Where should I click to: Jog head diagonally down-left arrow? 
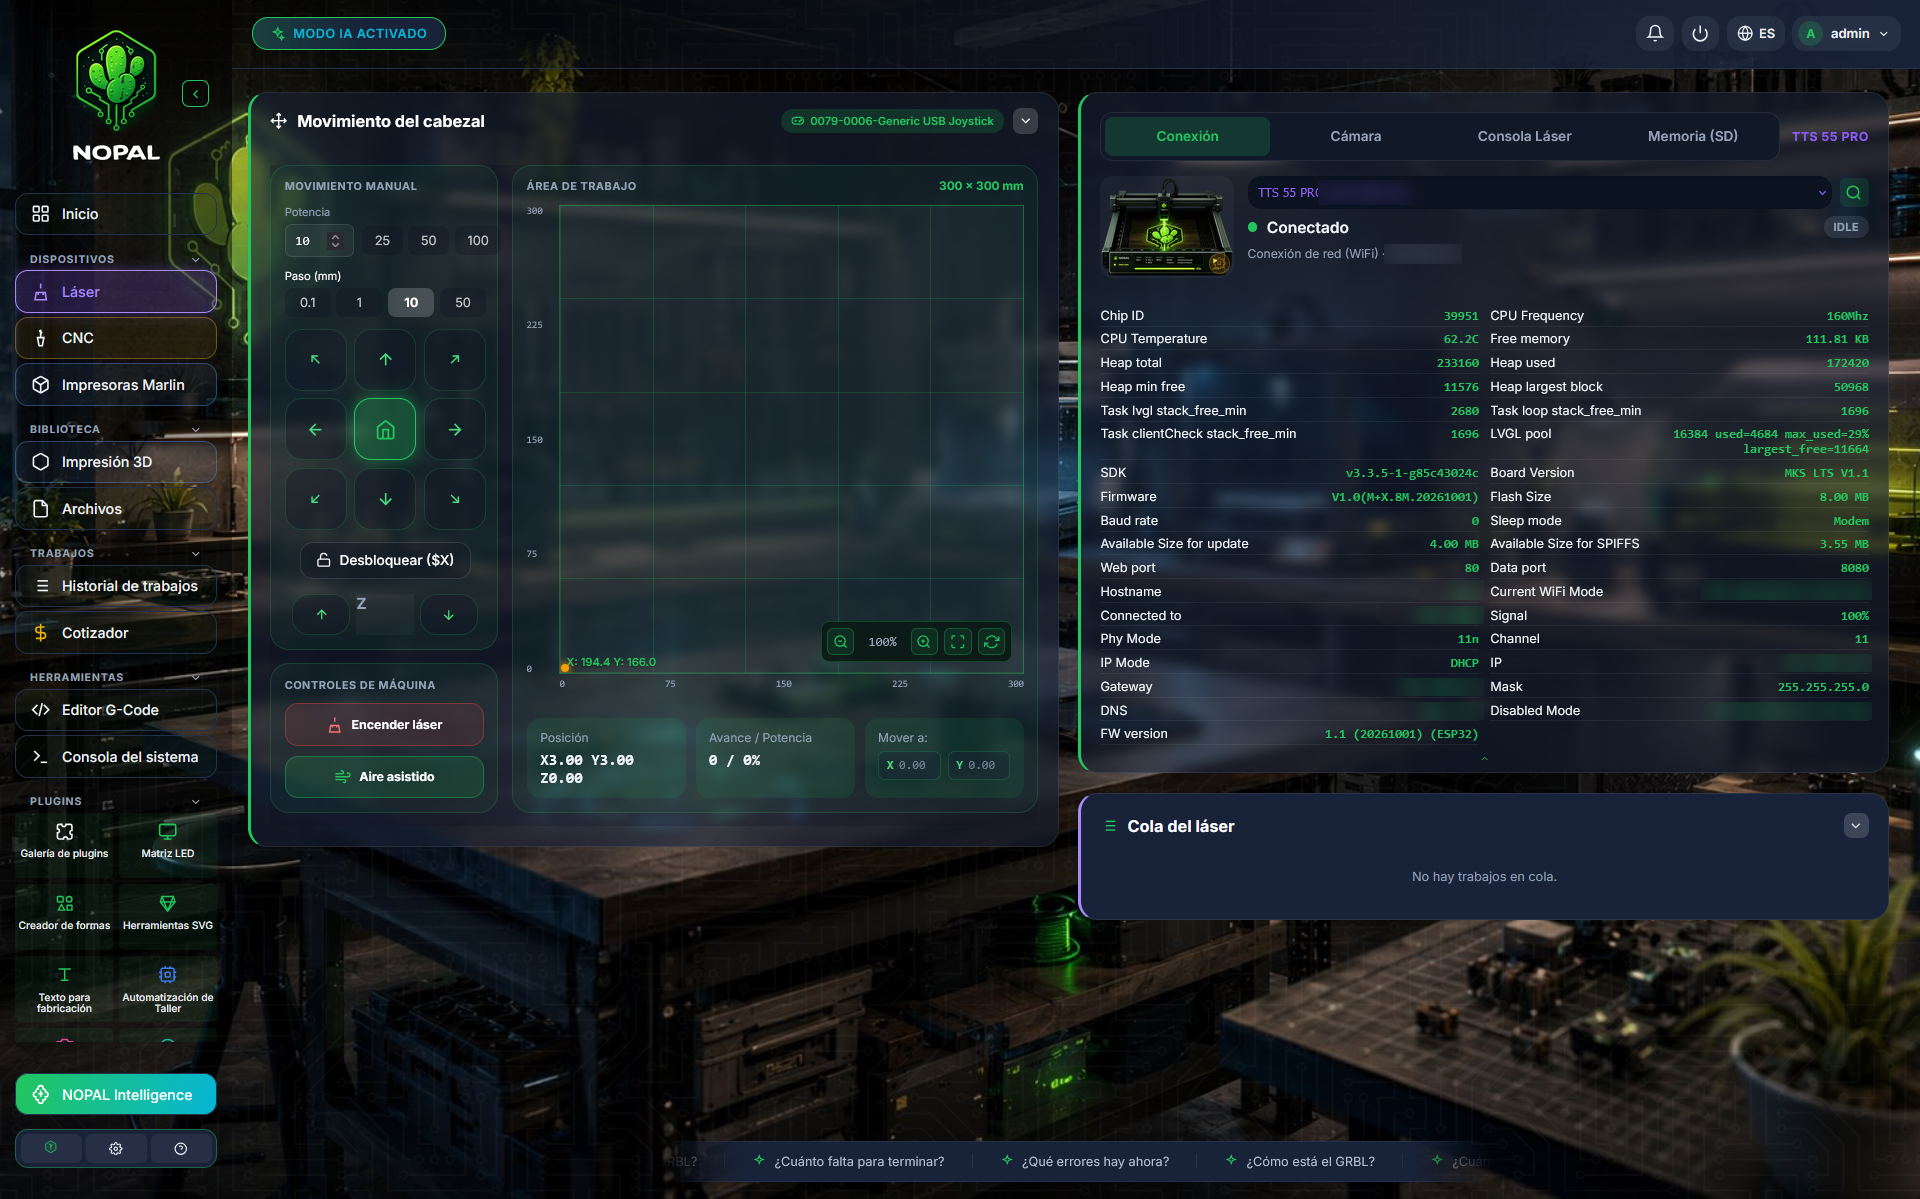[315, 499]
